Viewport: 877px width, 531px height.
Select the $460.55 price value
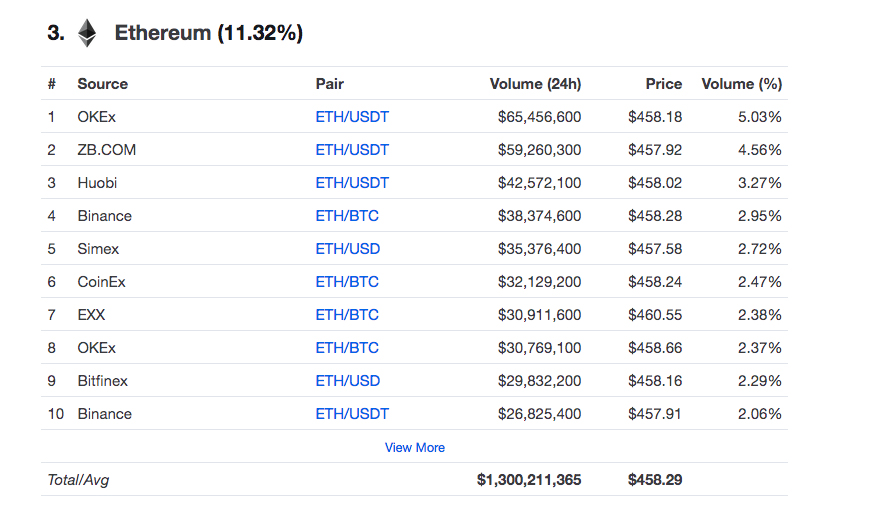click(655, 315)
